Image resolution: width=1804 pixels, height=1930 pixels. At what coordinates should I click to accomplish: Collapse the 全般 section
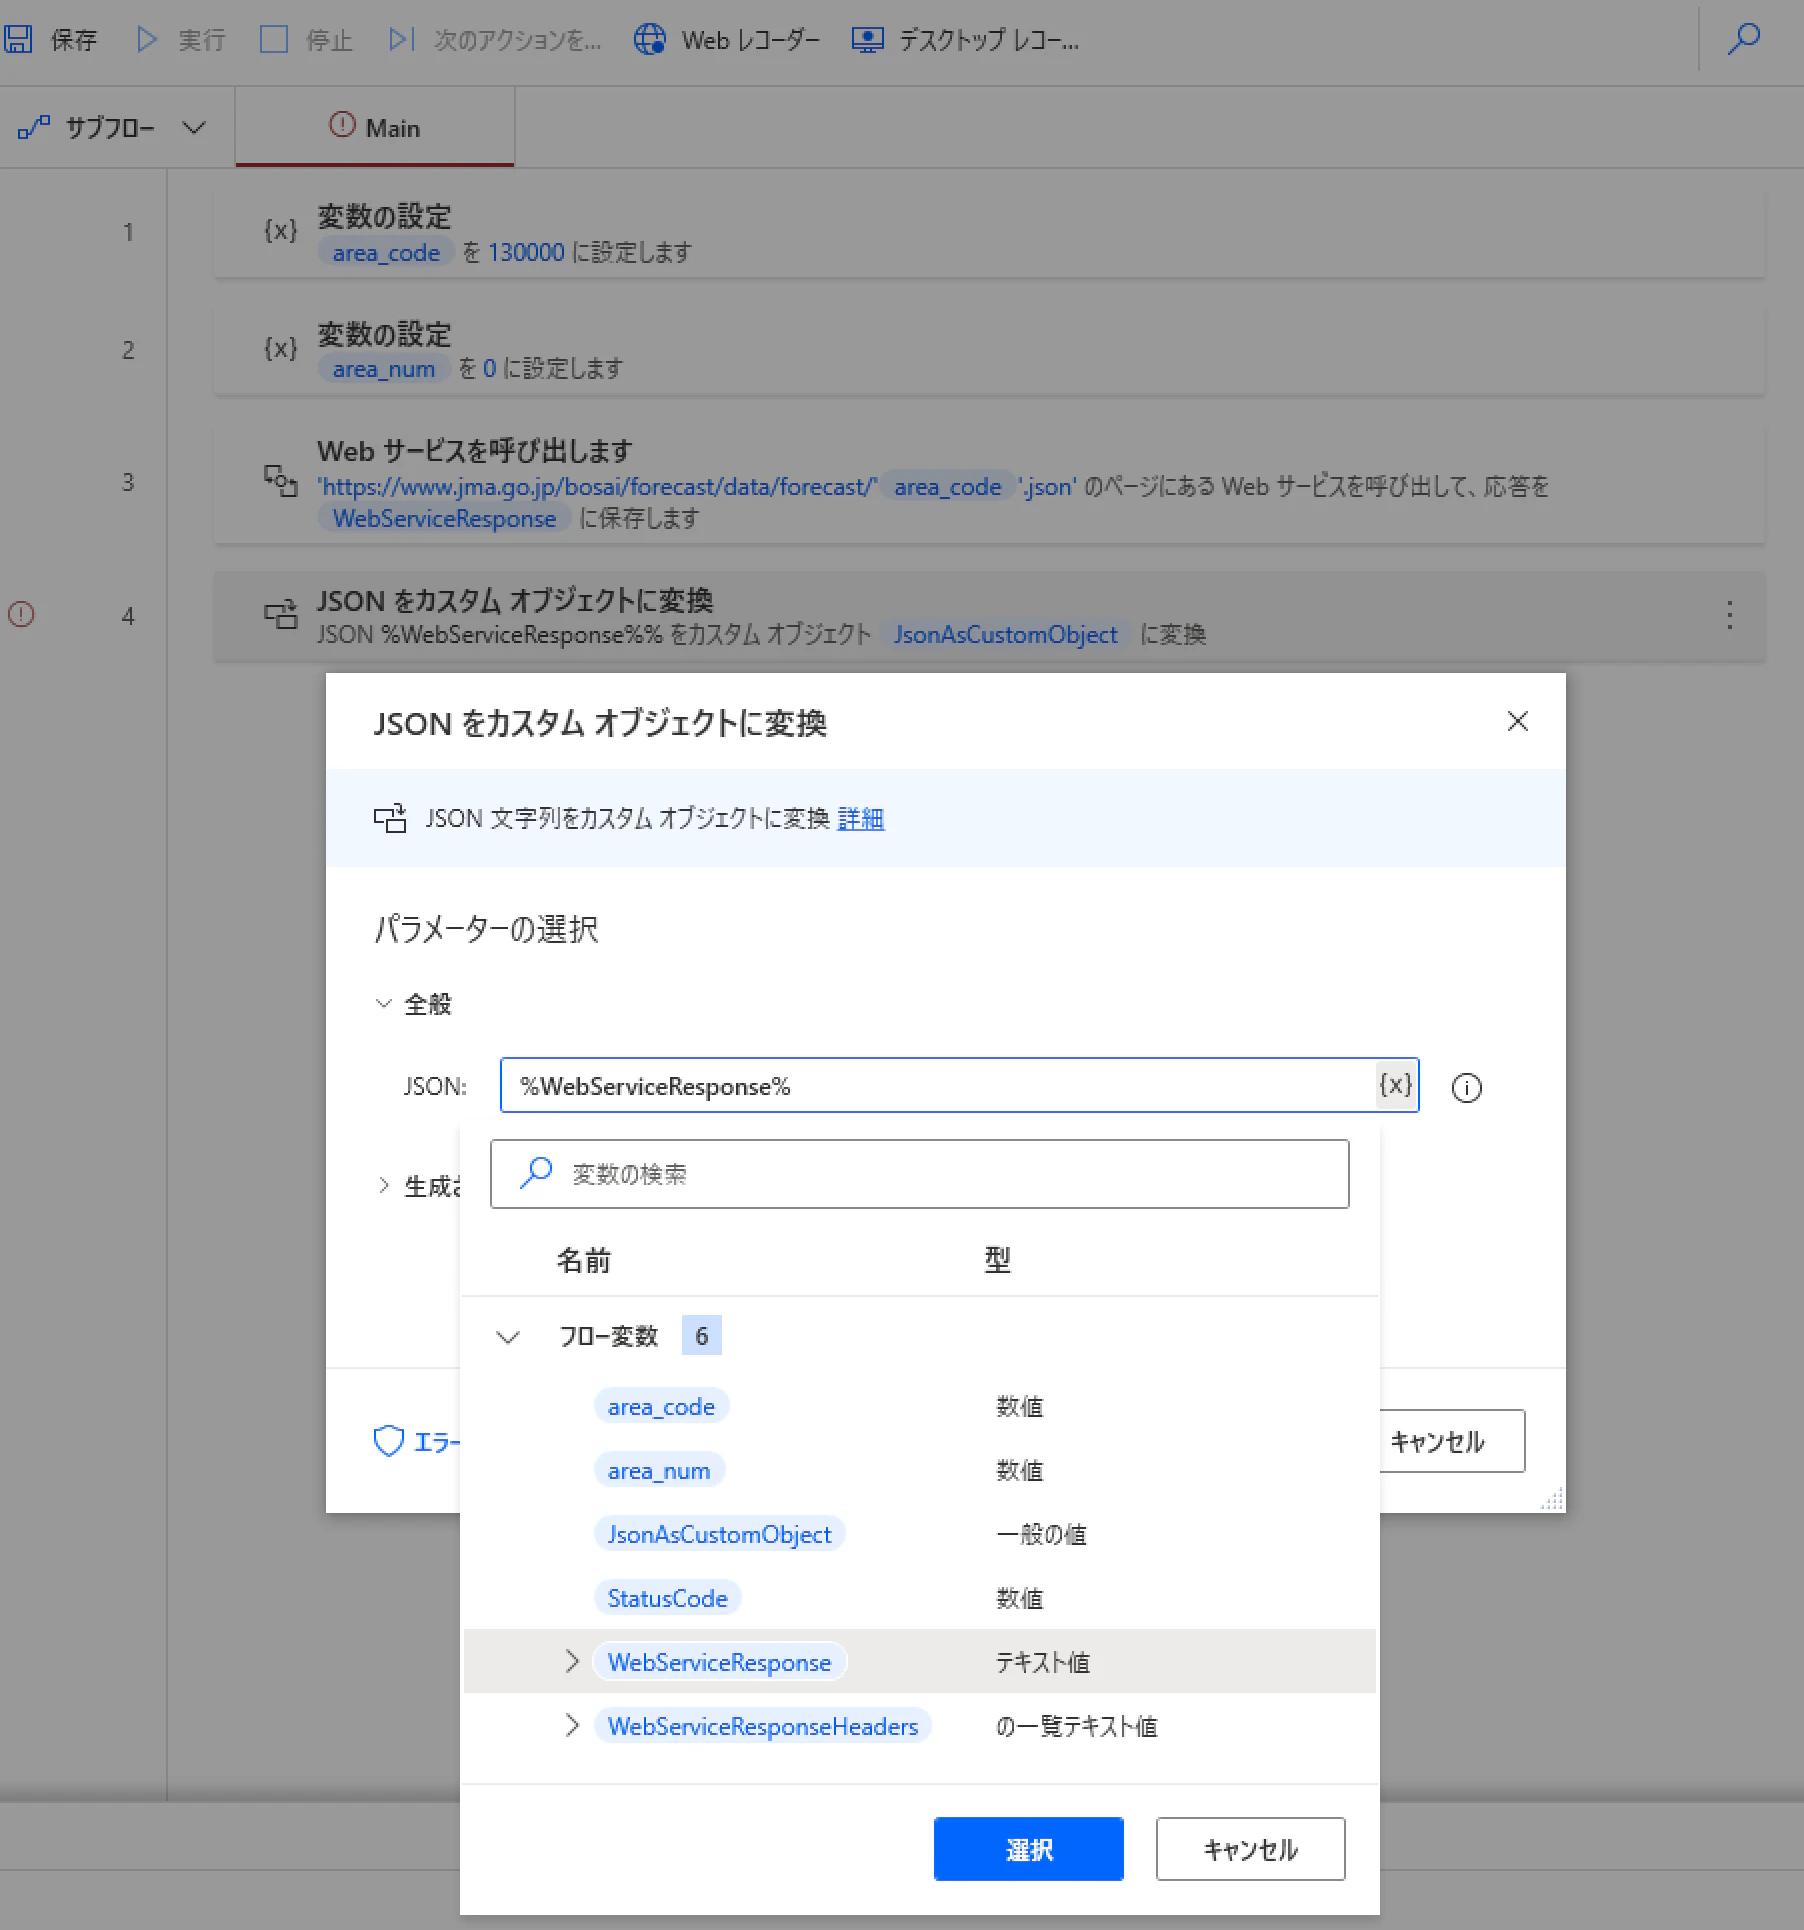pyautogui.click(x=384, y=1004)
